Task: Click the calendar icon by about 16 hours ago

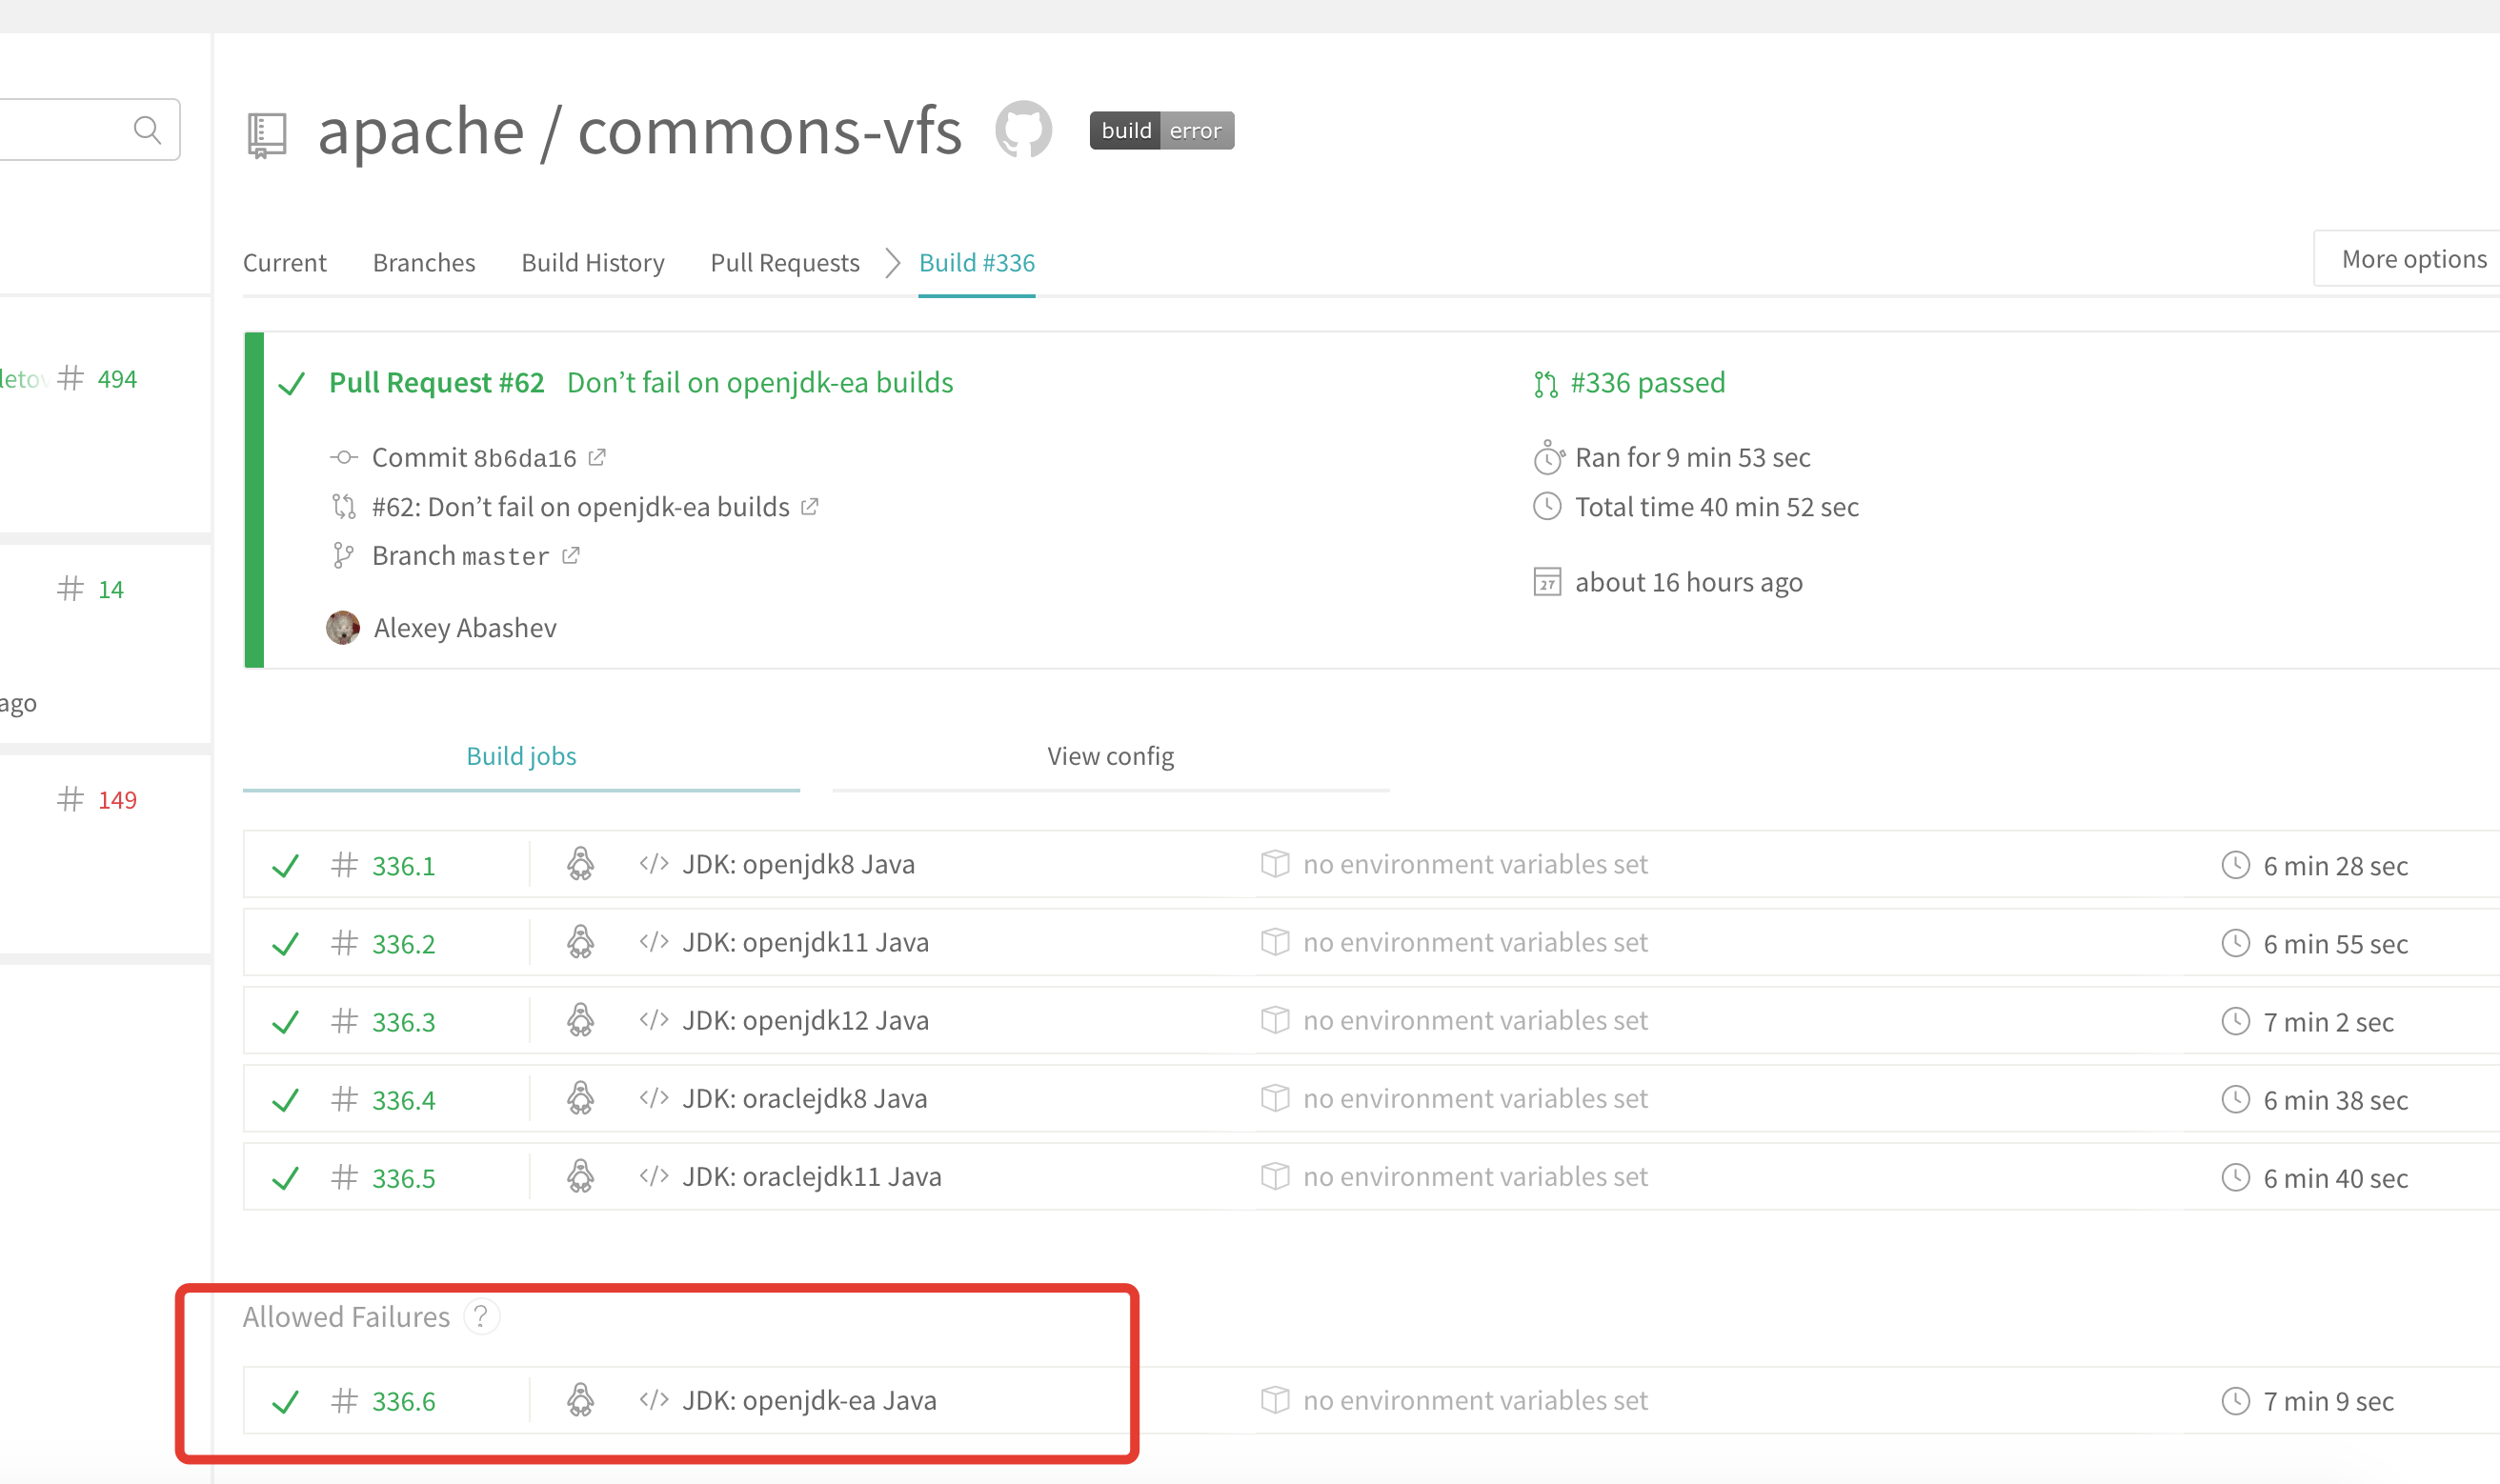Action: 1547,582
